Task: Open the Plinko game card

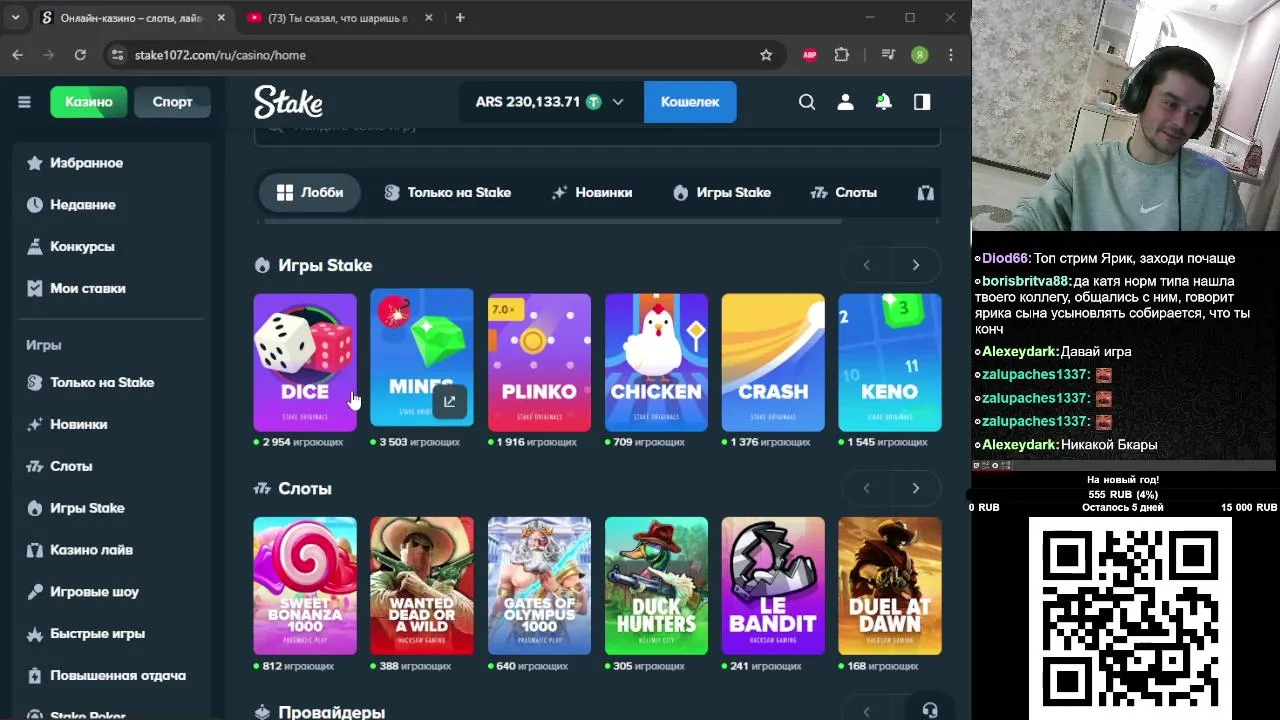Action: coord(539,362)
